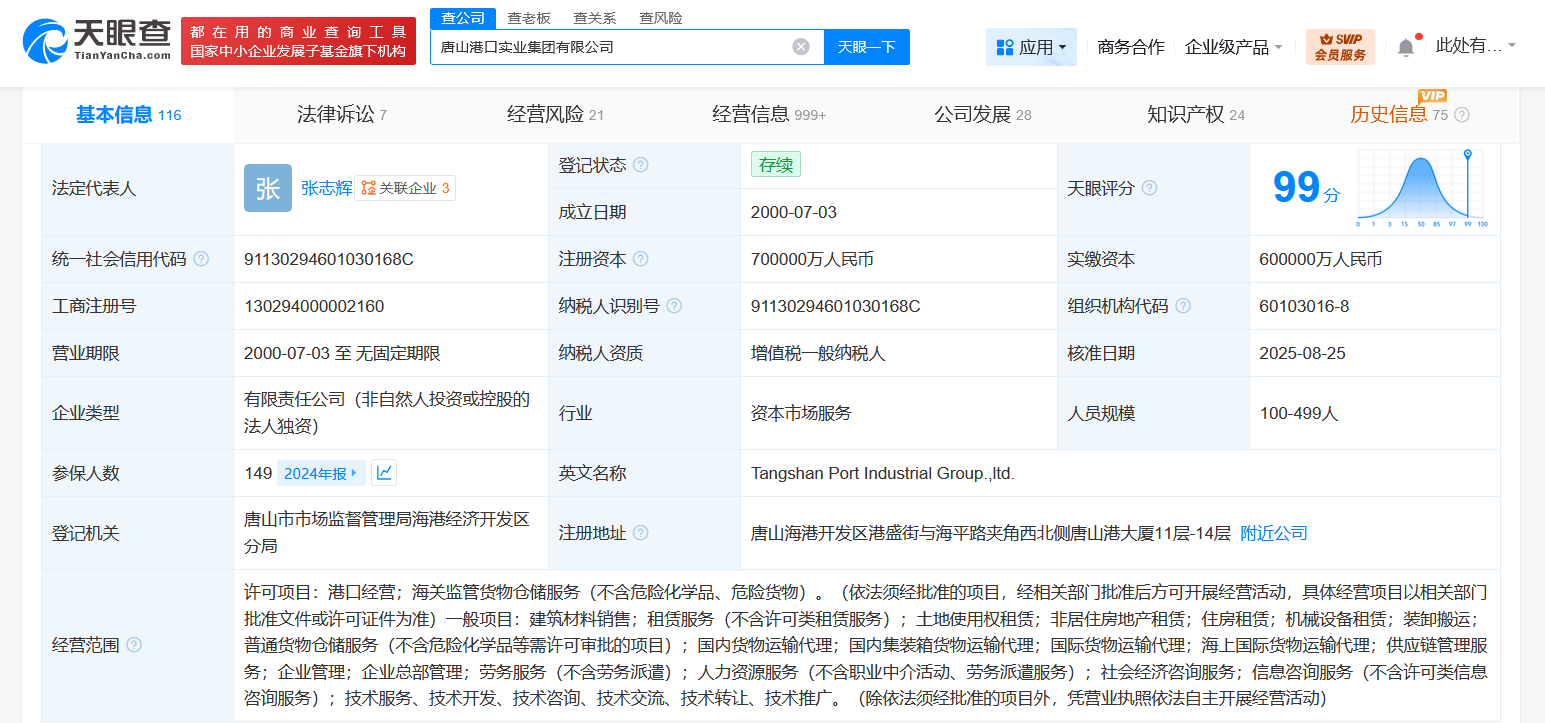The image size is (1545, 723).
Task: Expand the 应用 dropdown menu
Action: 1031,47
